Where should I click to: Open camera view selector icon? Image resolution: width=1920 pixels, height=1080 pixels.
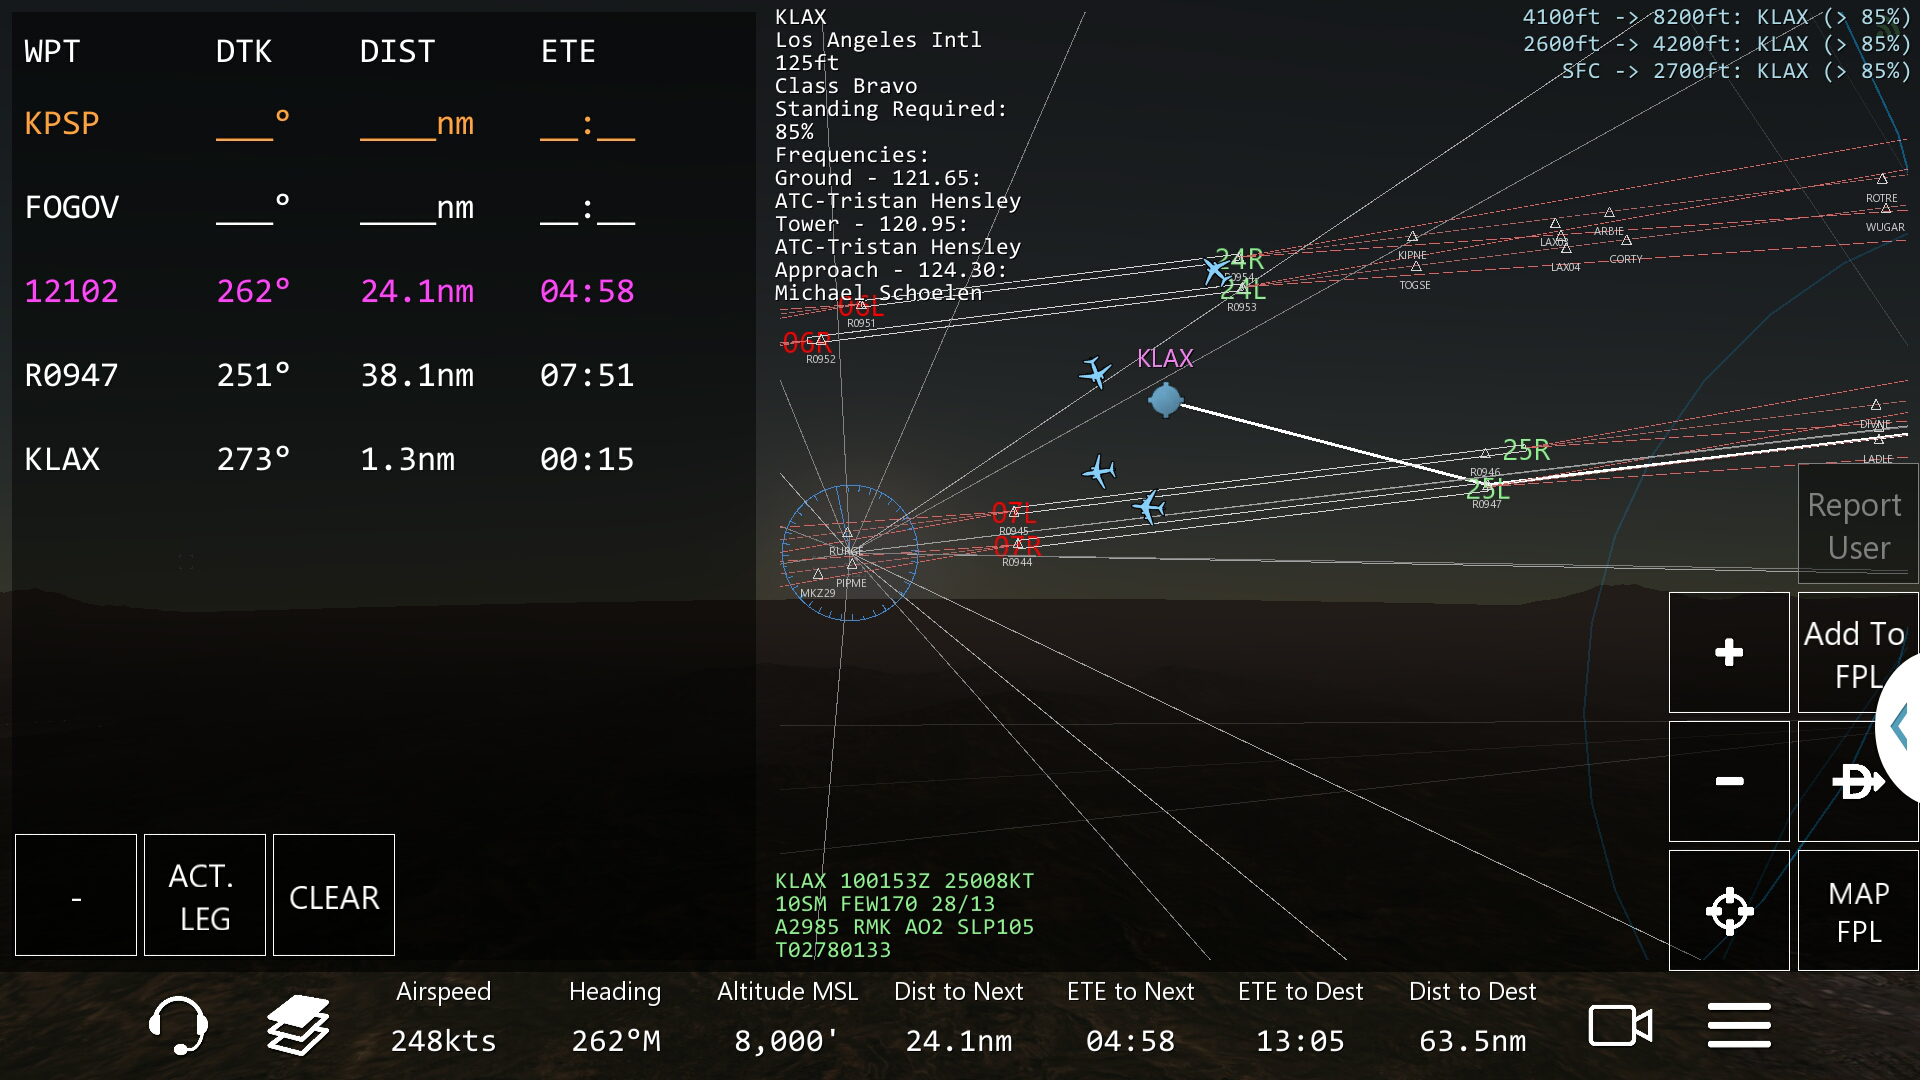pos(1620,1026)
